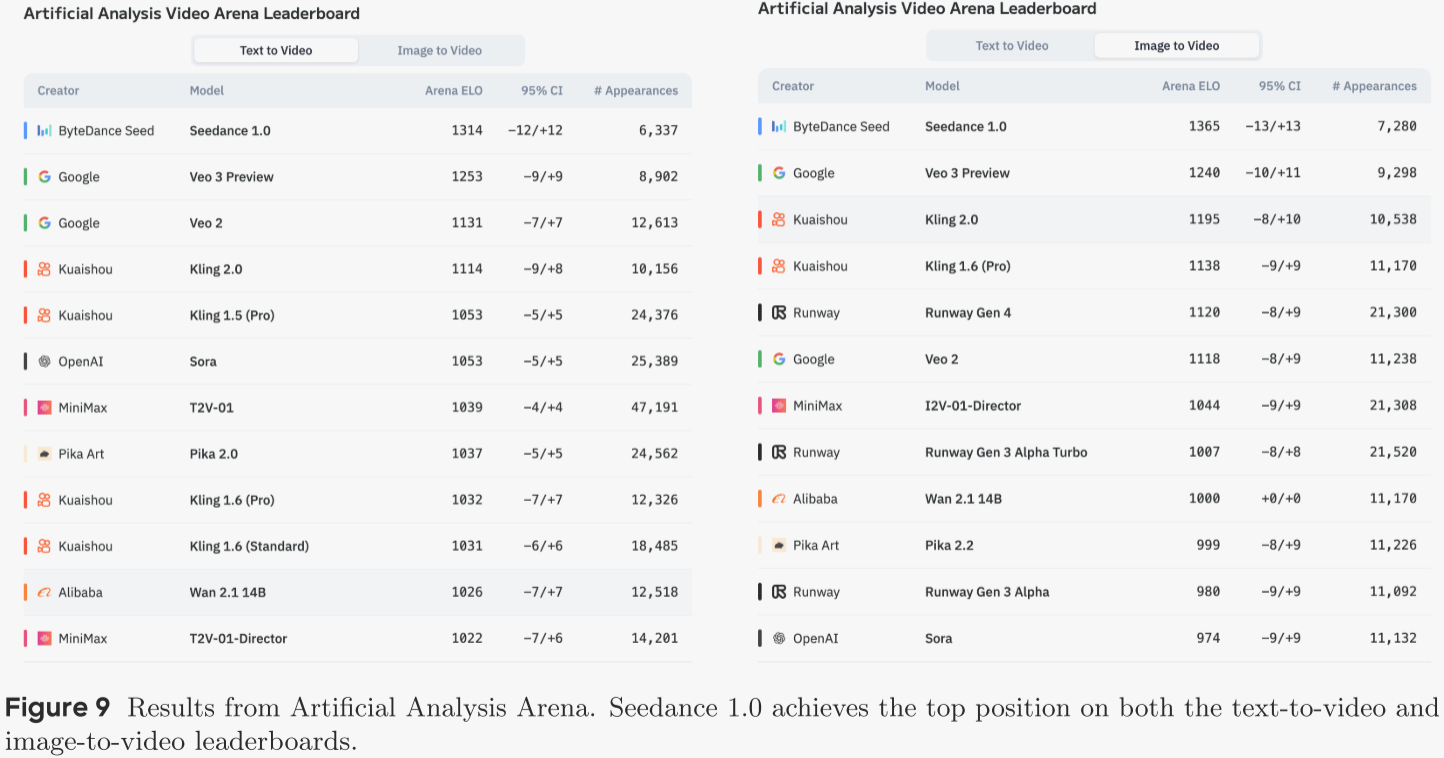1444x758 pixels.
Task: Click Runway logo beside Runway Gen 4
Action: pyautogui.click(x=779, y=313)
